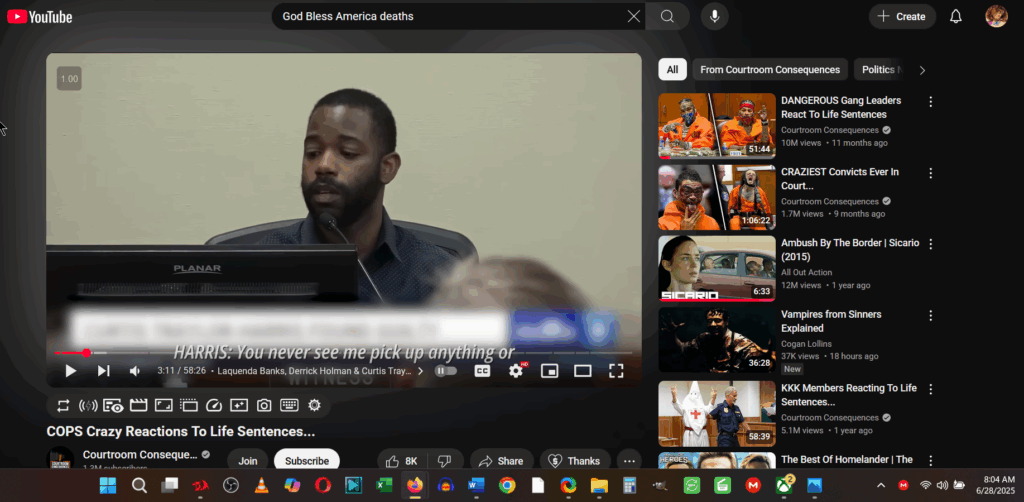Open options for DANGEROUS Gang Leaders video
1024x502 pixels.
point(931,102)
